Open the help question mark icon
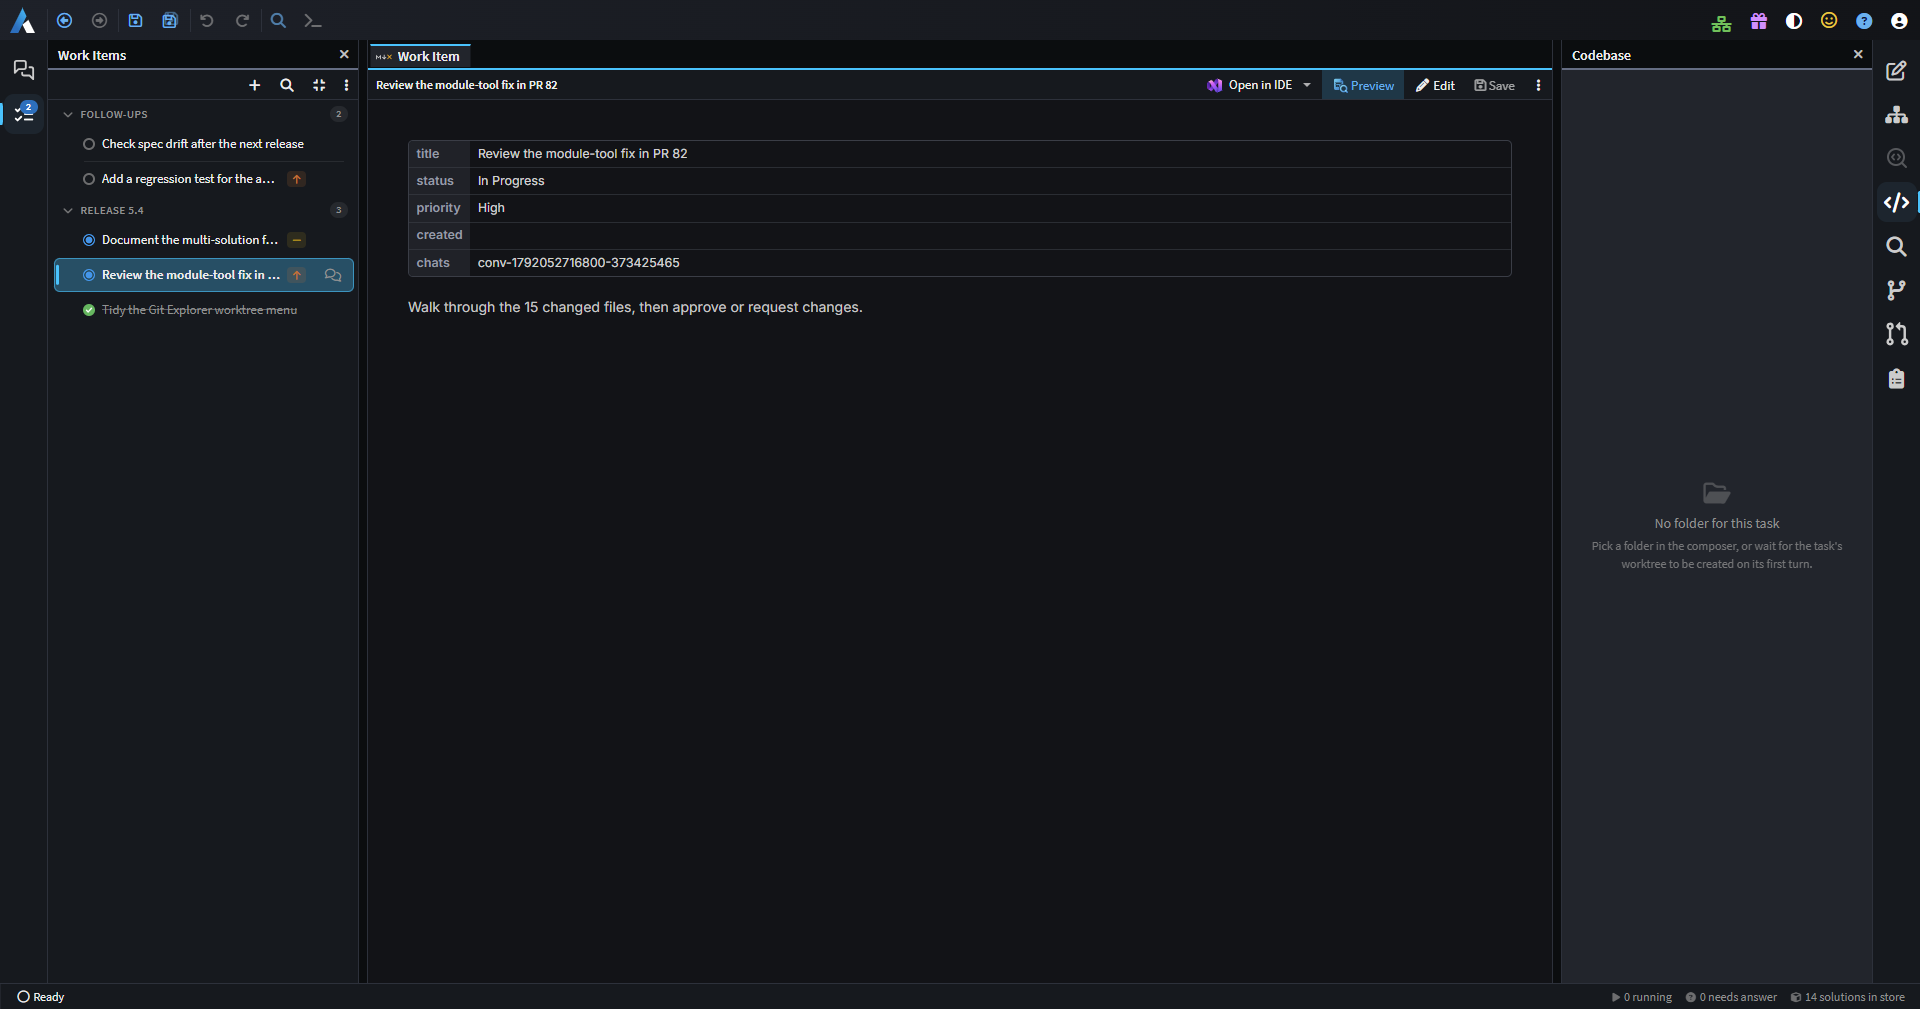1920x1009 pixels. point(1864,21)
